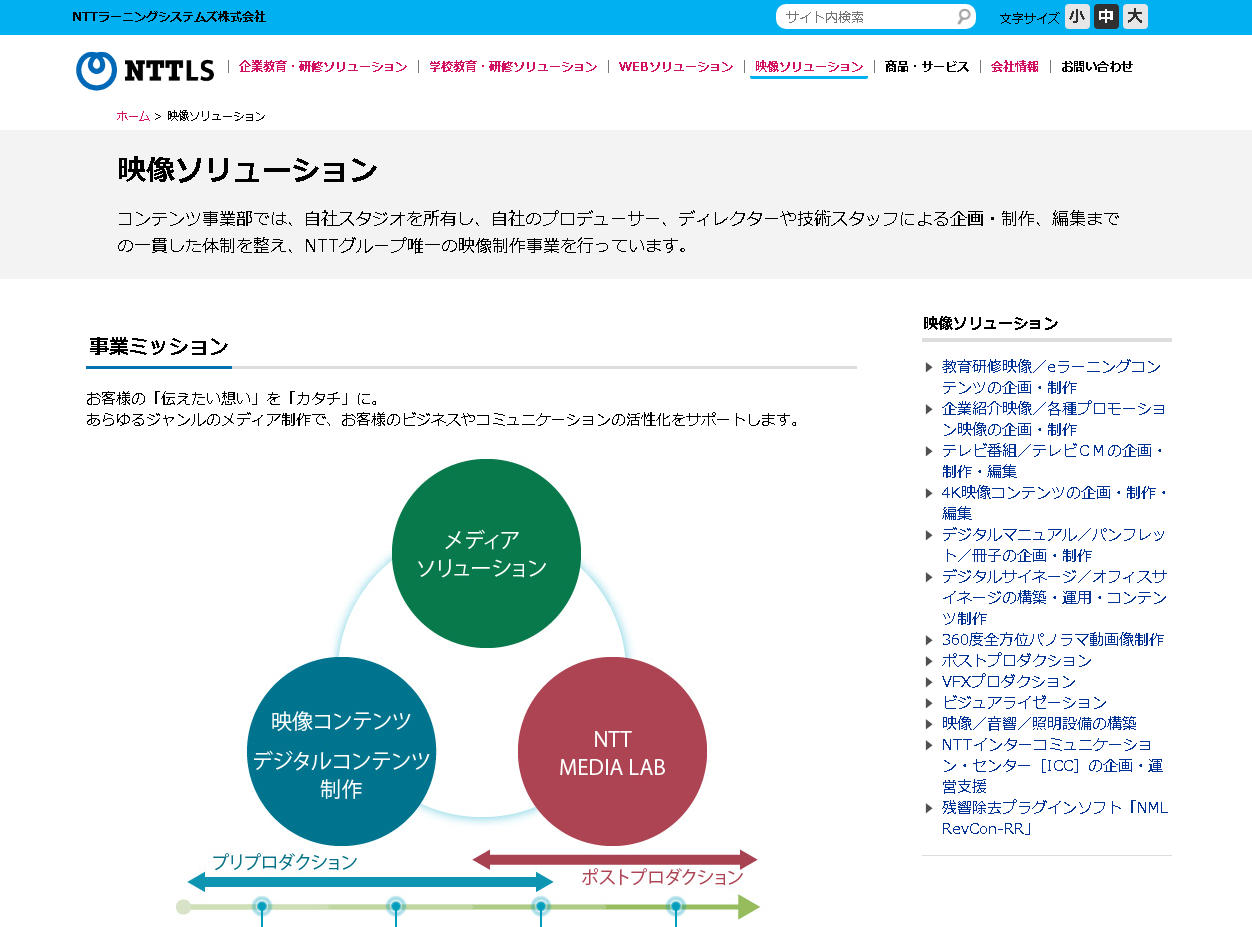The width and height of the screenshot is (1252, 927).
Task: Set font size to small (小)
Action: coord(1077,16)
